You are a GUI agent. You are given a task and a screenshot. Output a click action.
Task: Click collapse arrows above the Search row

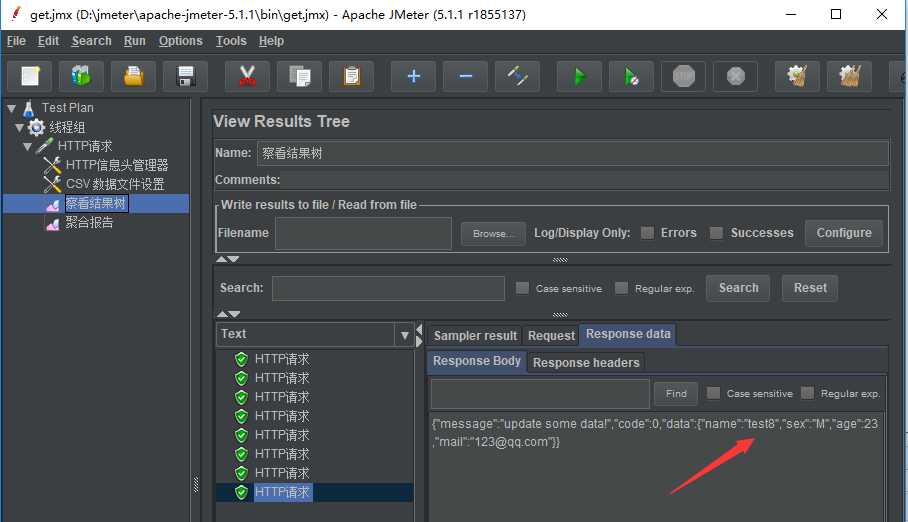tap(228, 259)
